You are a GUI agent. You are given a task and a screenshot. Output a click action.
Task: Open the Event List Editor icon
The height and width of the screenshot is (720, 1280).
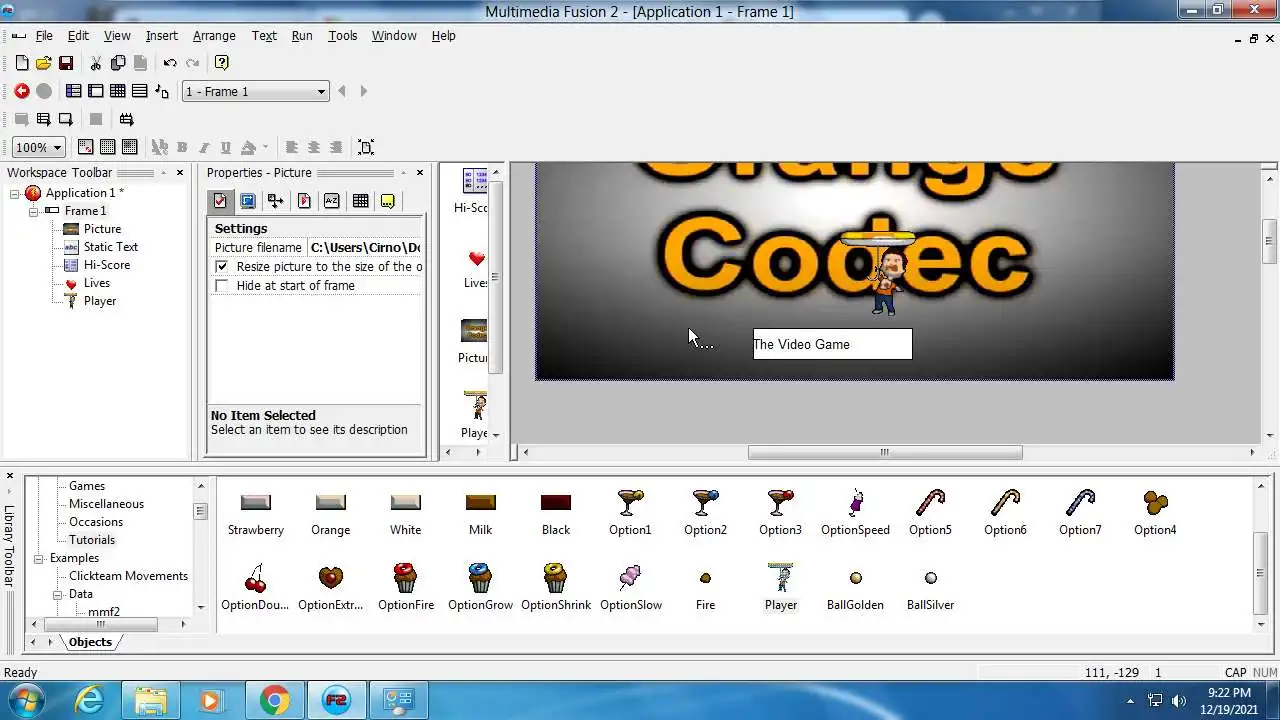coord(140,91)
